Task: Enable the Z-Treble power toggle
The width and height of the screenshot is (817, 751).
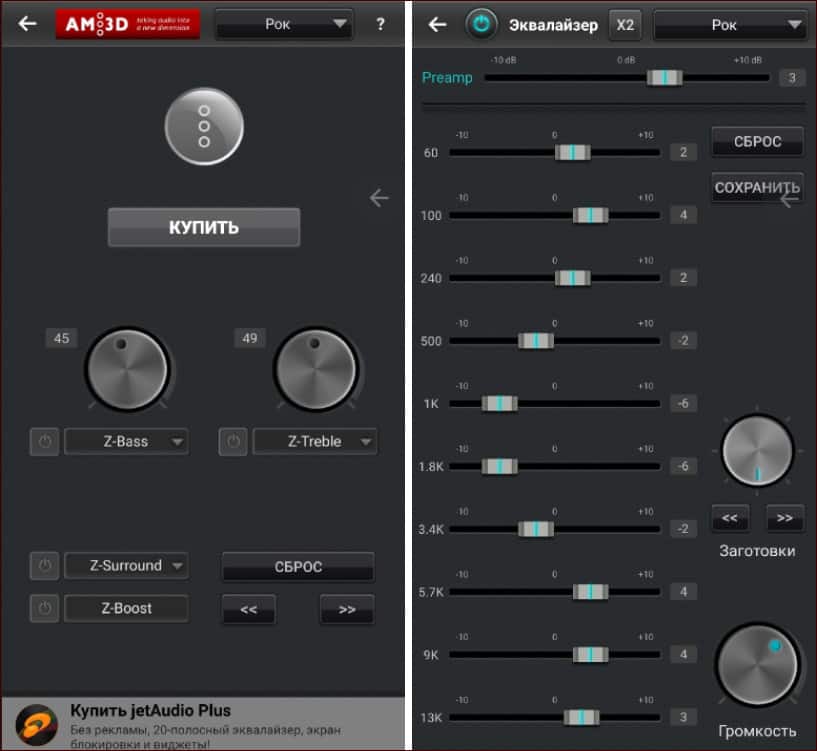Action: (x=233, y=441)
